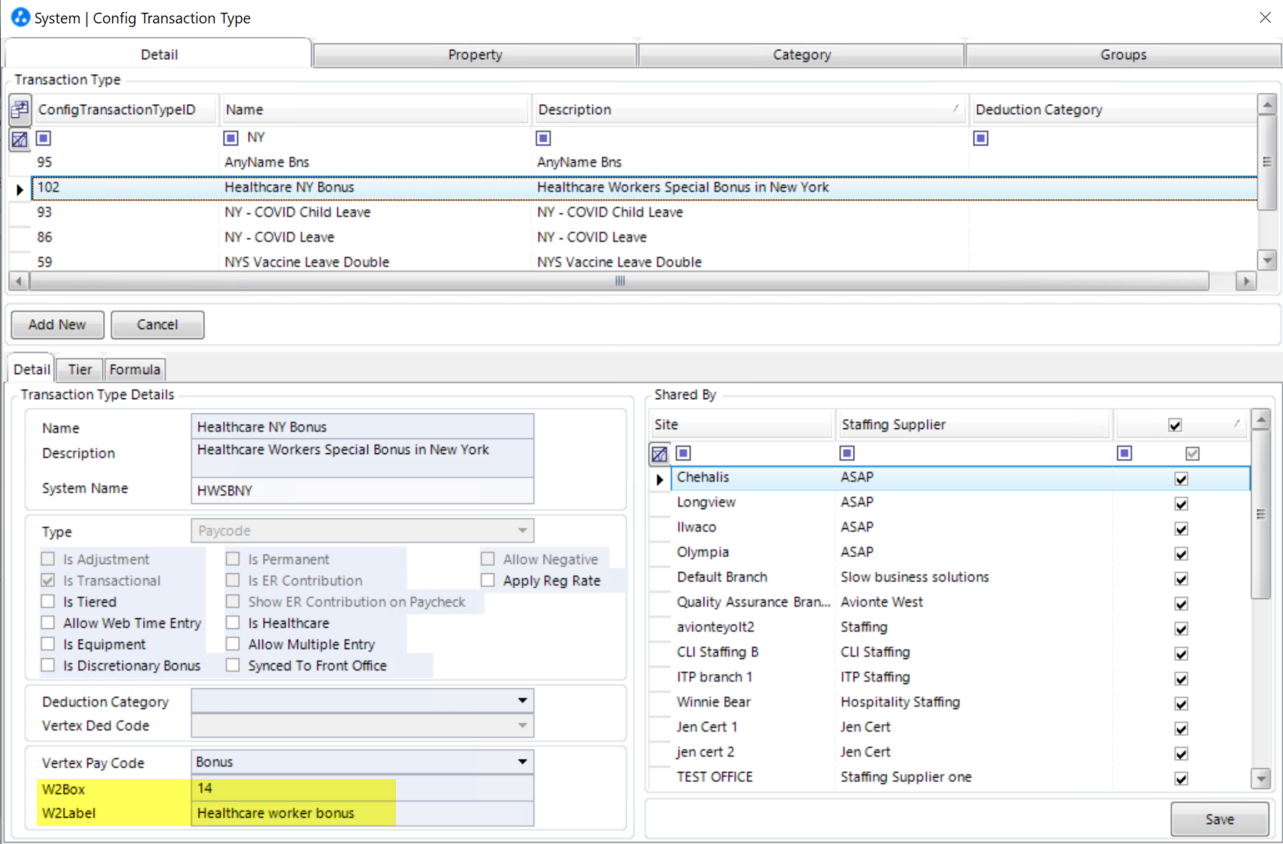Toggle the Is Tiered checkbox

click(48, 602)
